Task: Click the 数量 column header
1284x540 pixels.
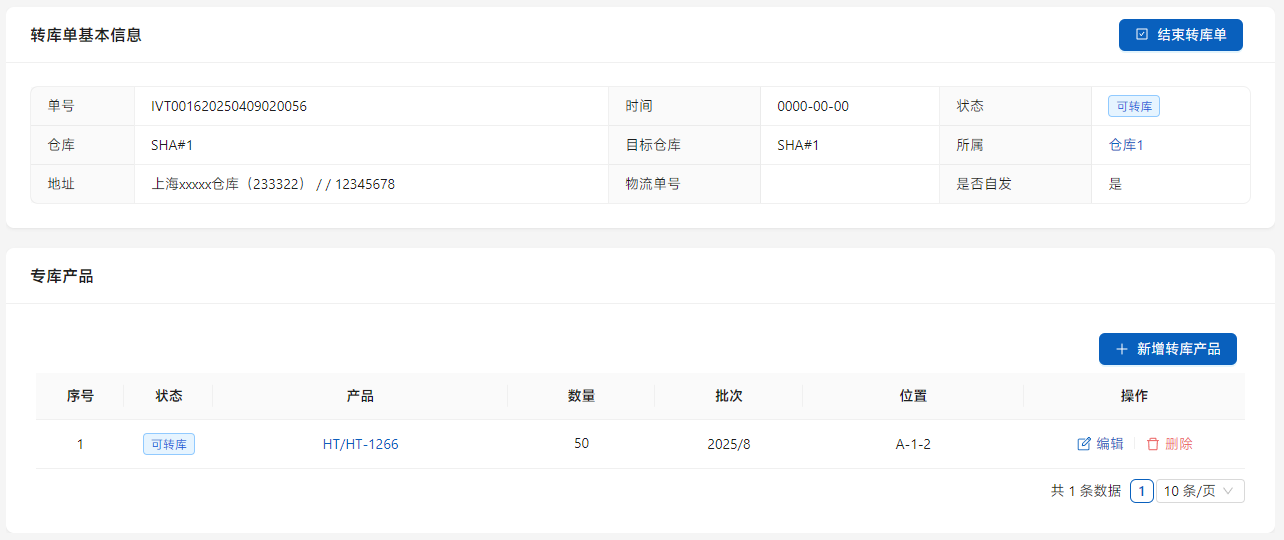Action: click(581, 396)
